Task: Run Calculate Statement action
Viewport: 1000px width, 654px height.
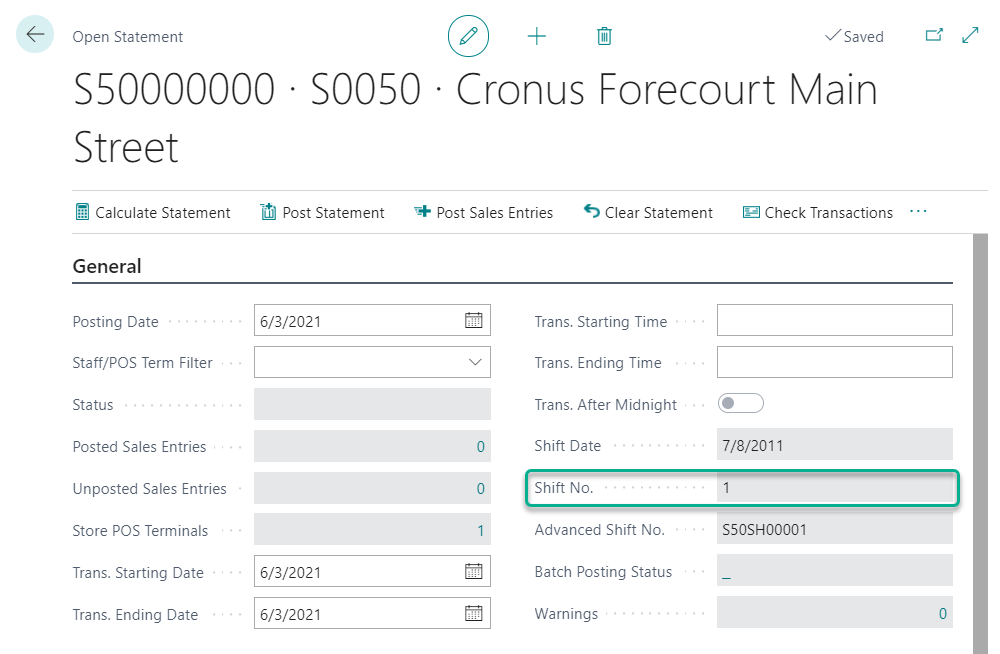Action: (x=152, y=212)
